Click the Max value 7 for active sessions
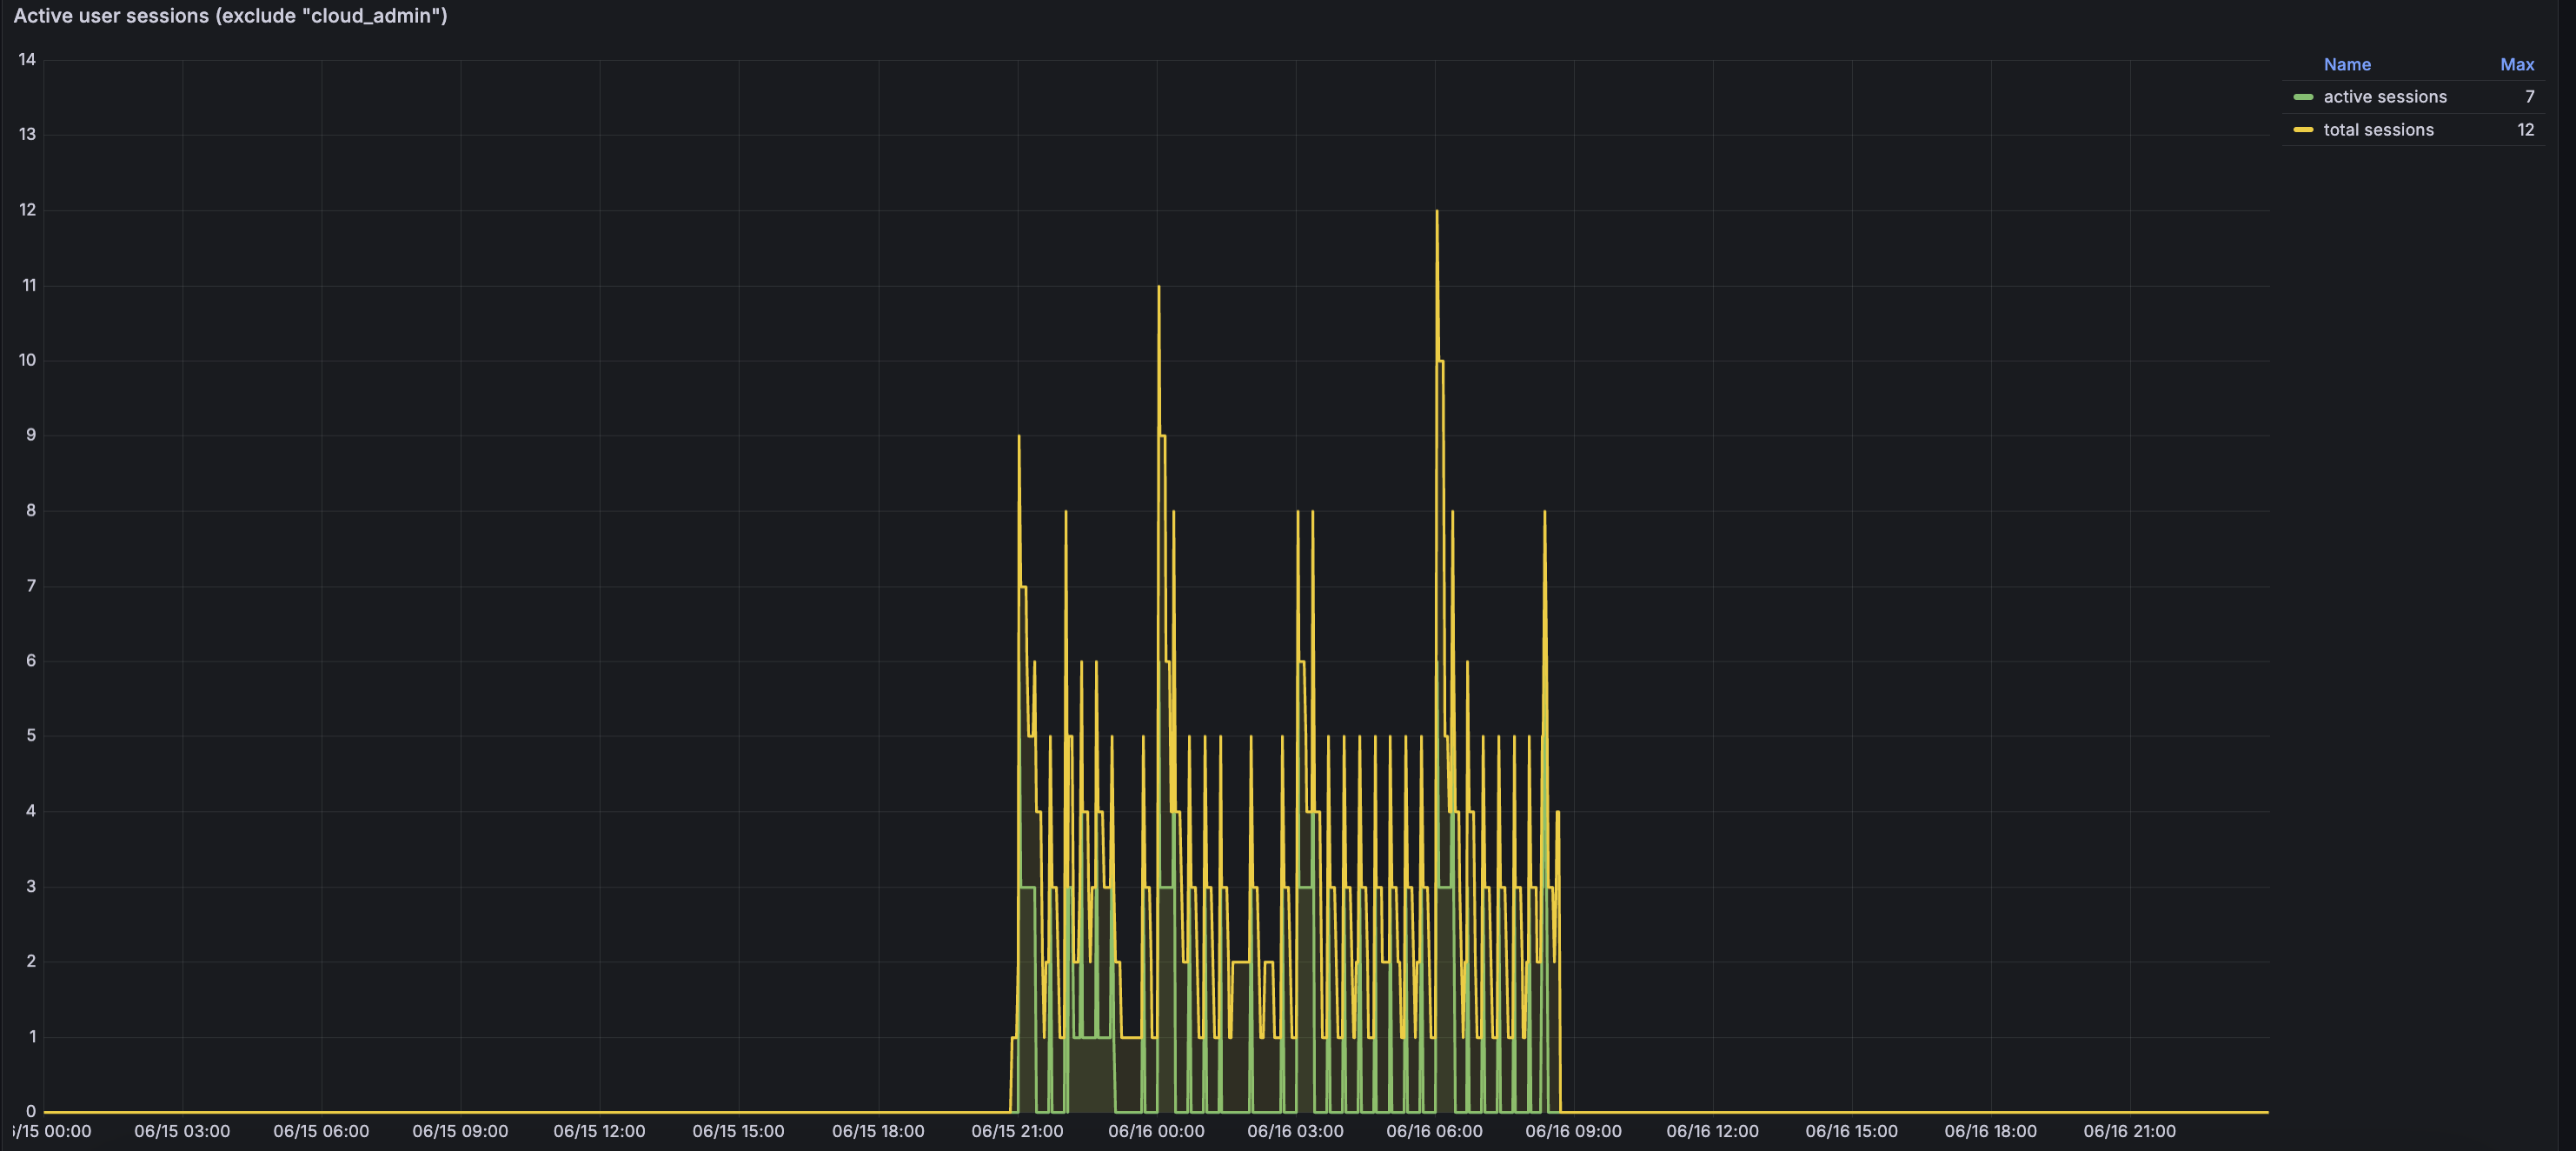 (x=2529, y=97)
